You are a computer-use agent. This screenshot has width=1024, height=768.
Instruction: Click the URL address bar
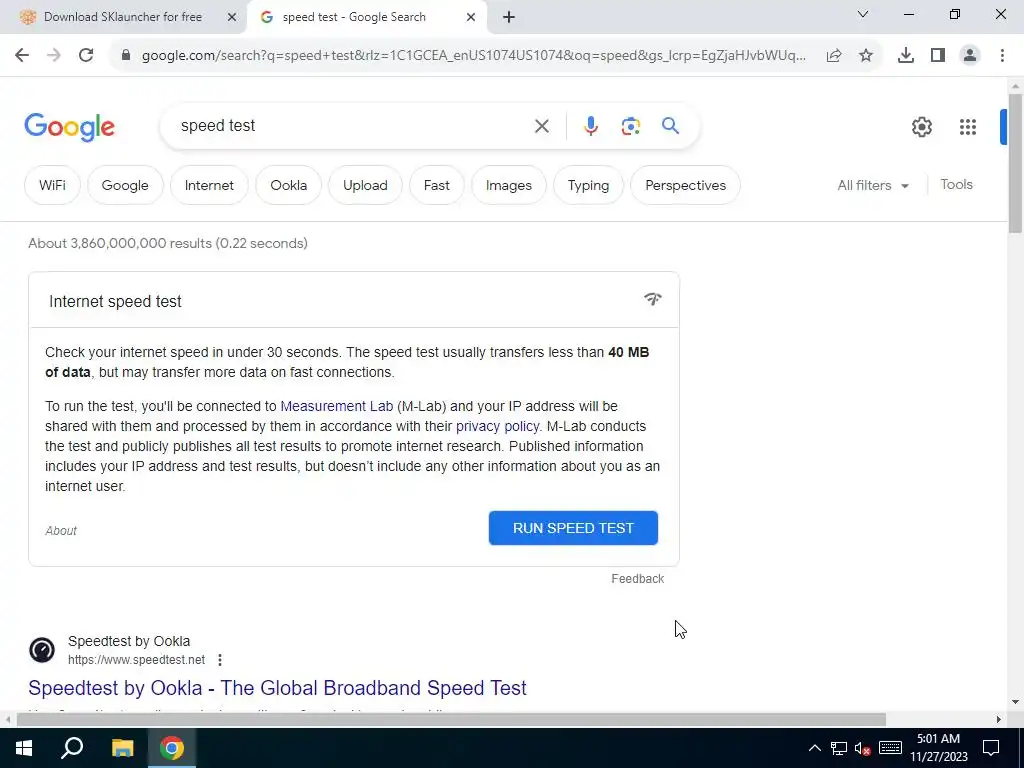click(x=473, y=56)
